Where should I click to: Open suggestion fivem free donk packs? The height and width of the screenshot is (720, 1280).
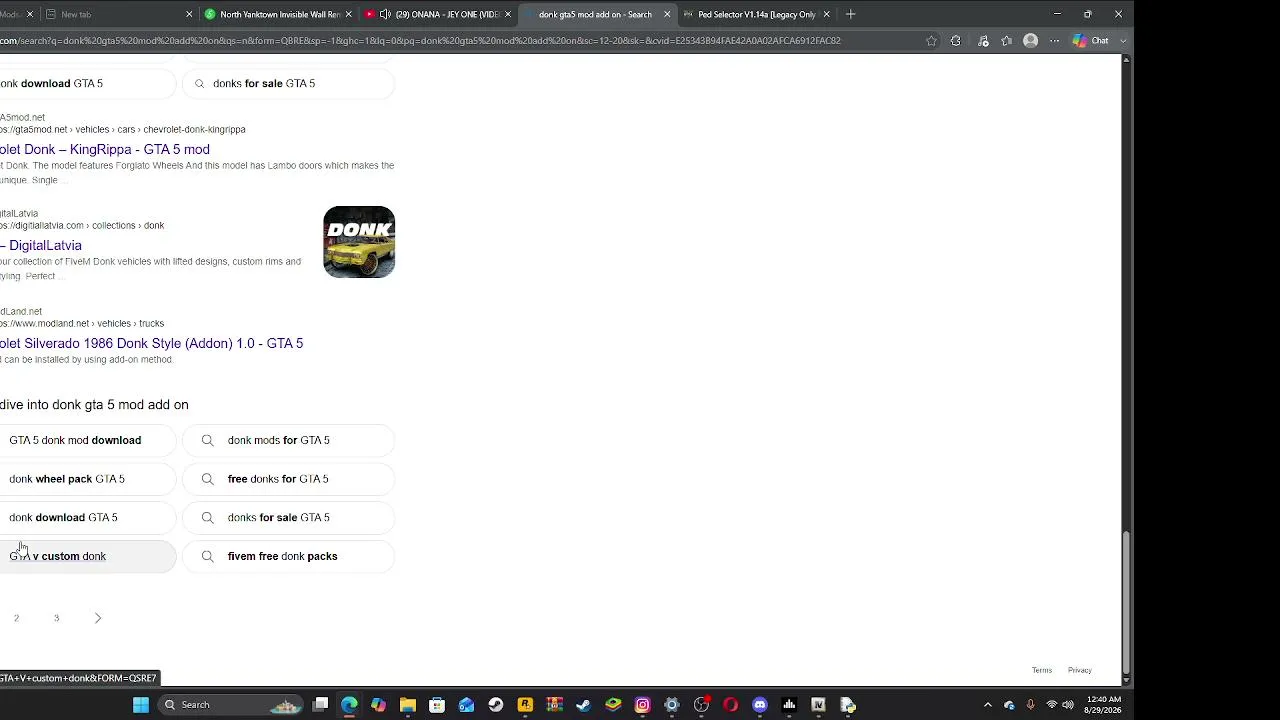(288, 557)
